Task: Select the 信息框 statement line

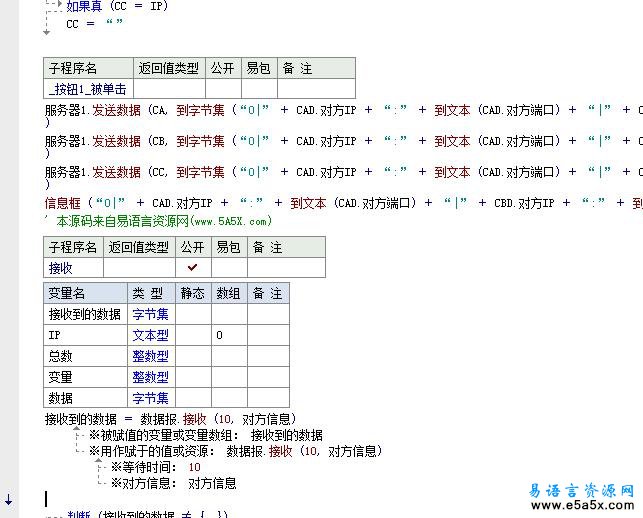Action: tap(344, 203)
